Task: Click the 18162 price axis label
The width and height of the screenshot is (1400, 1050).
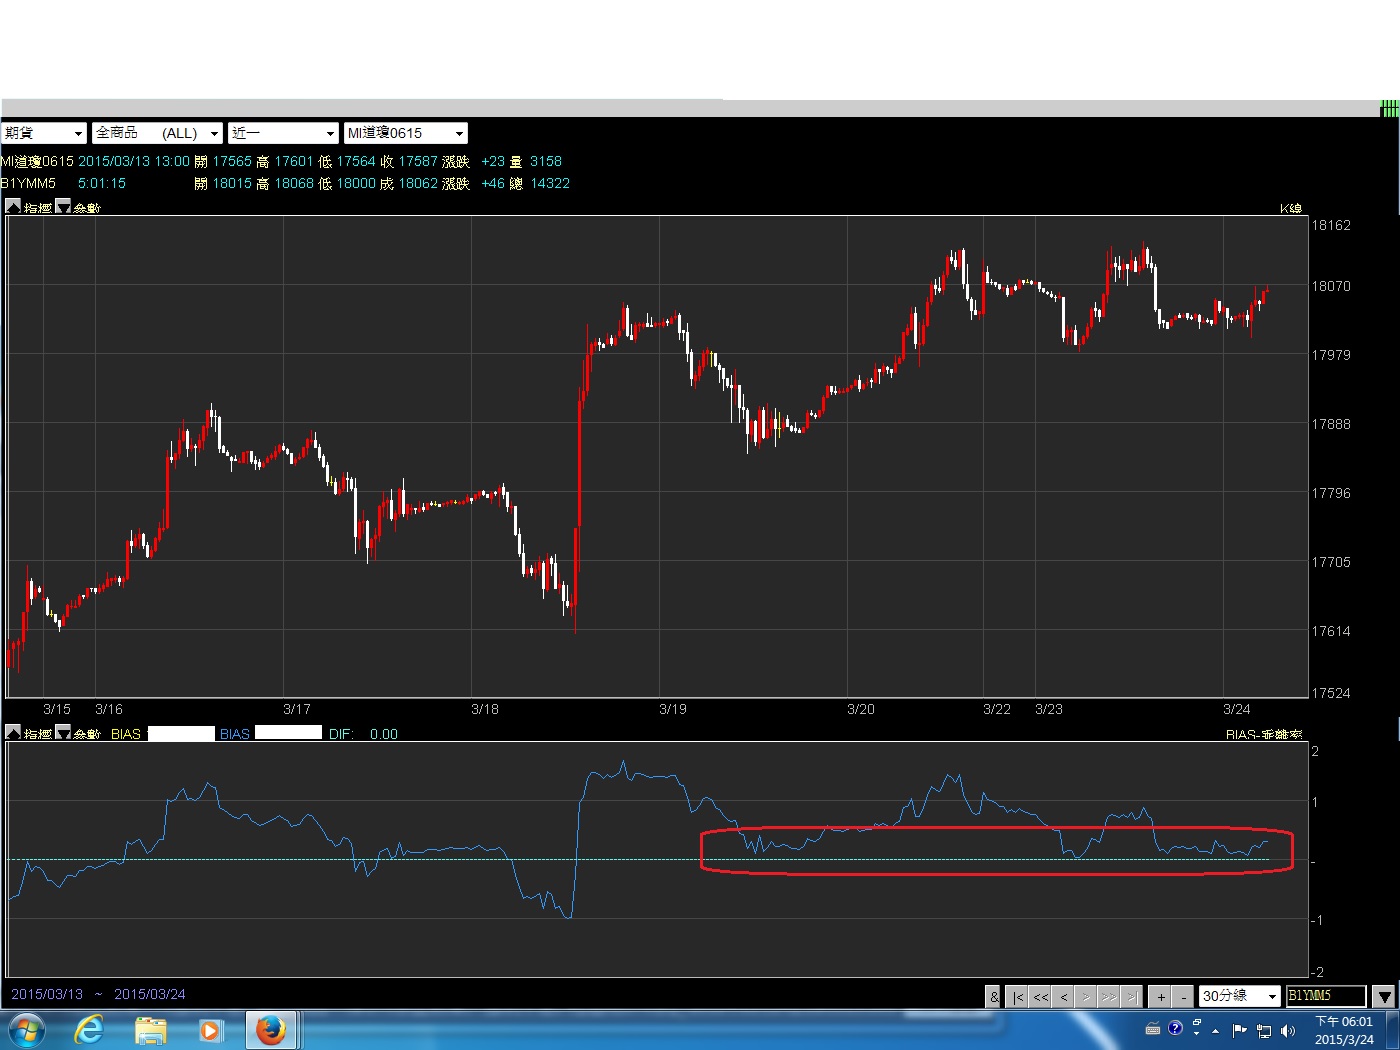Action: pos(1331,225)
